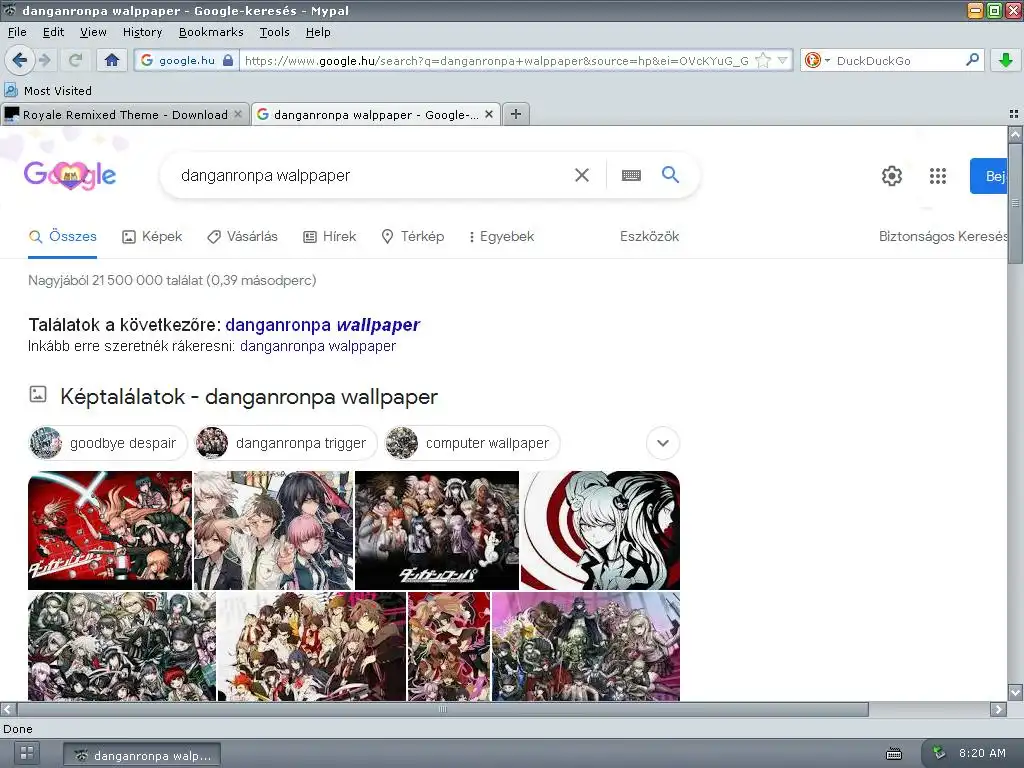Click the Google logo doodle
The width and height of the screenshot is (1024, 768).
coord(70,175)
